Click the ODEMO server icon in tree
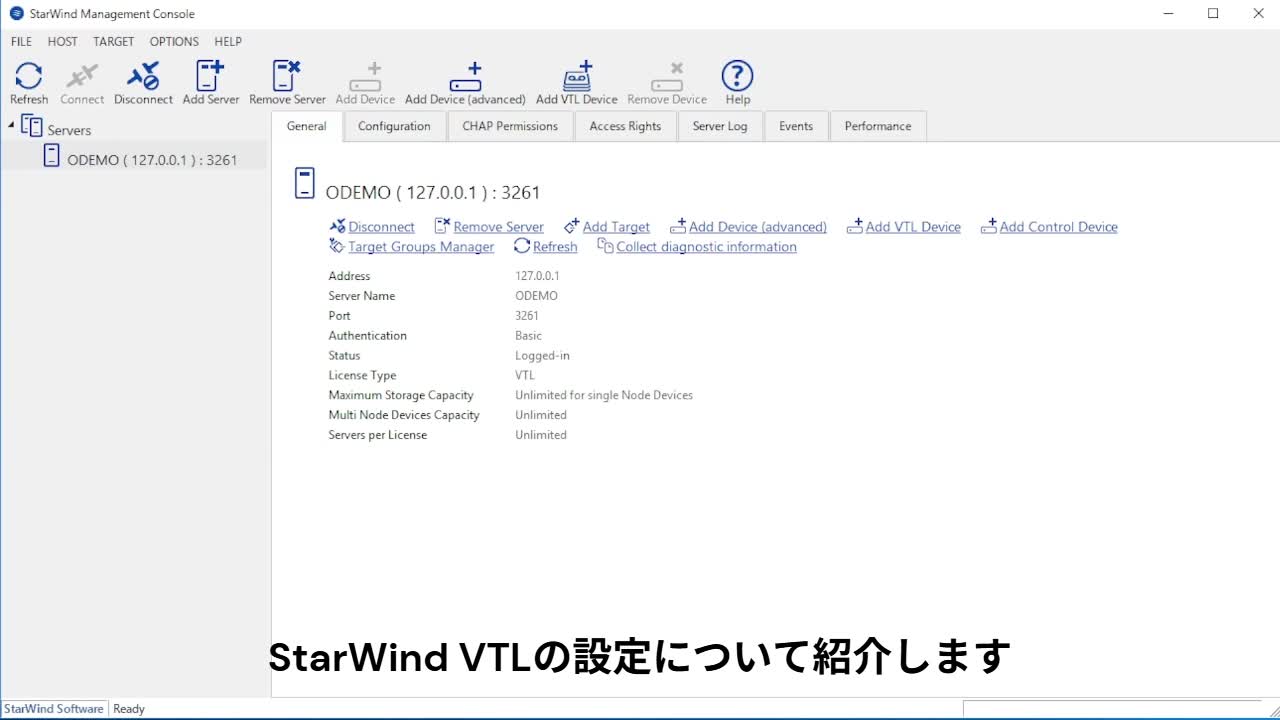The width and height of the screenshot is (1280, 720). (x=52, y=156)
